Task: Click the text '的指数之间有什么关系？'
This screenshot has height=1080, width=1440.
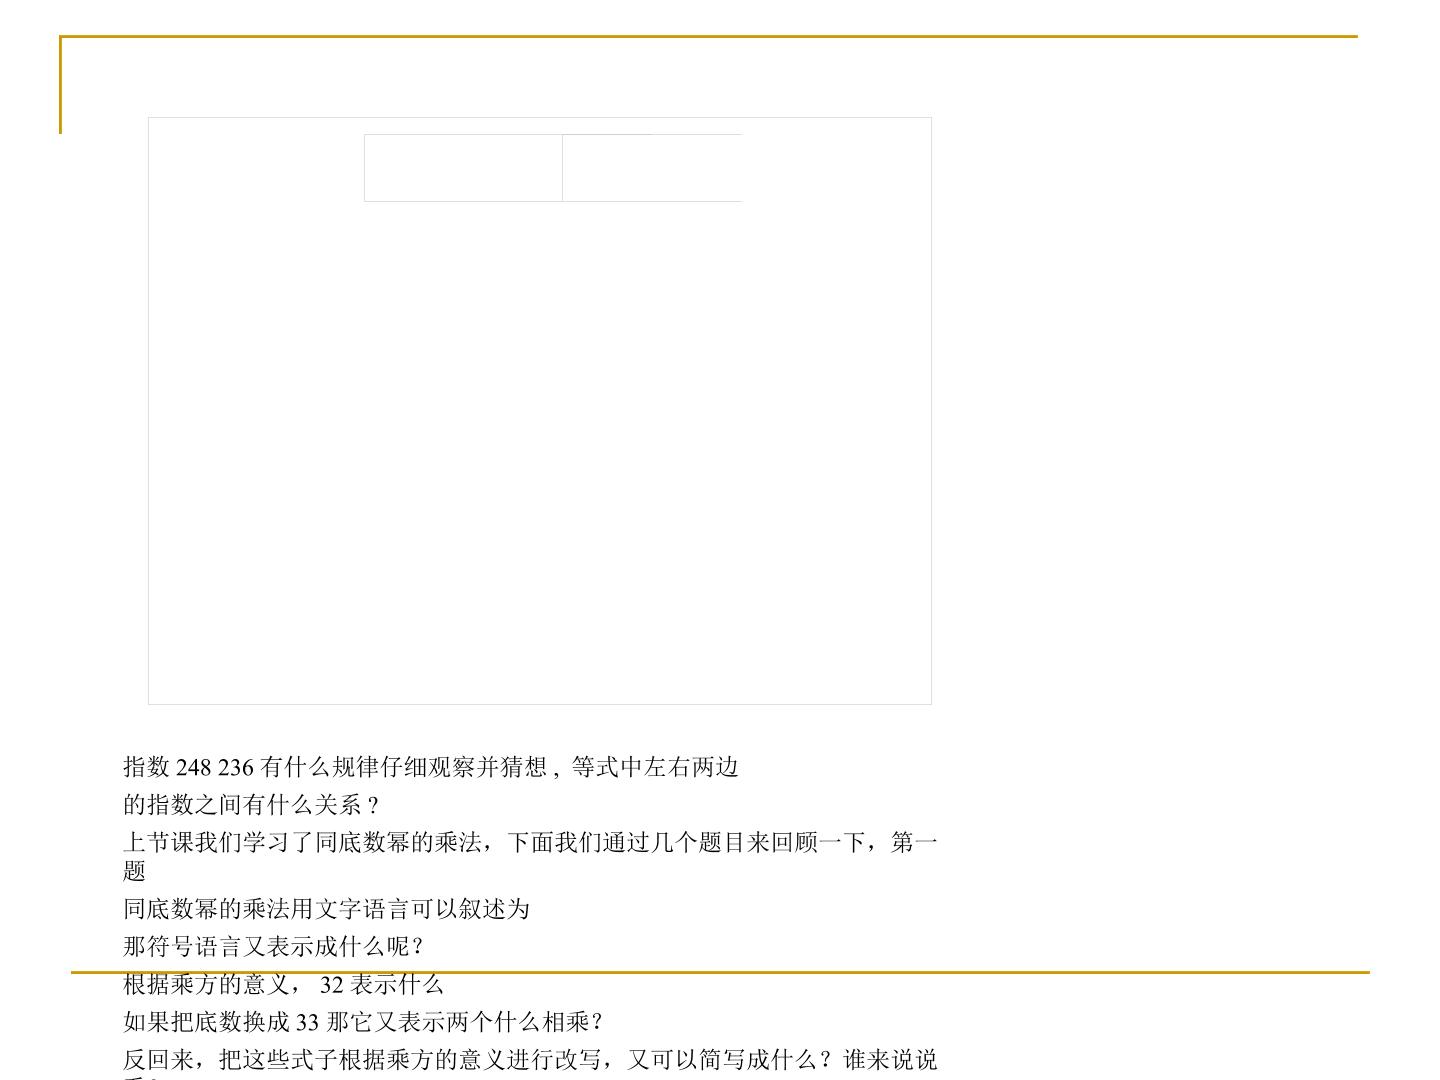Action: 253,805
